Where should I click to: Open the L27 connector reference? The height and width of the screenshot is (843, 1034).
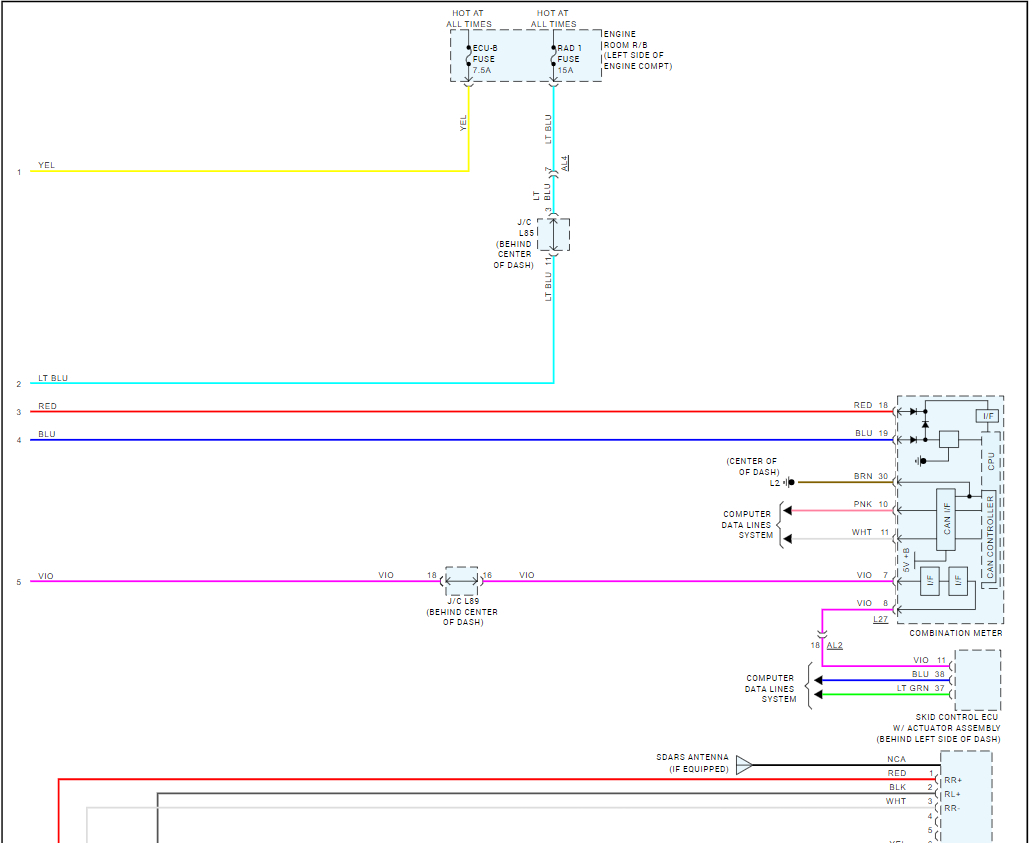(879, 620)
